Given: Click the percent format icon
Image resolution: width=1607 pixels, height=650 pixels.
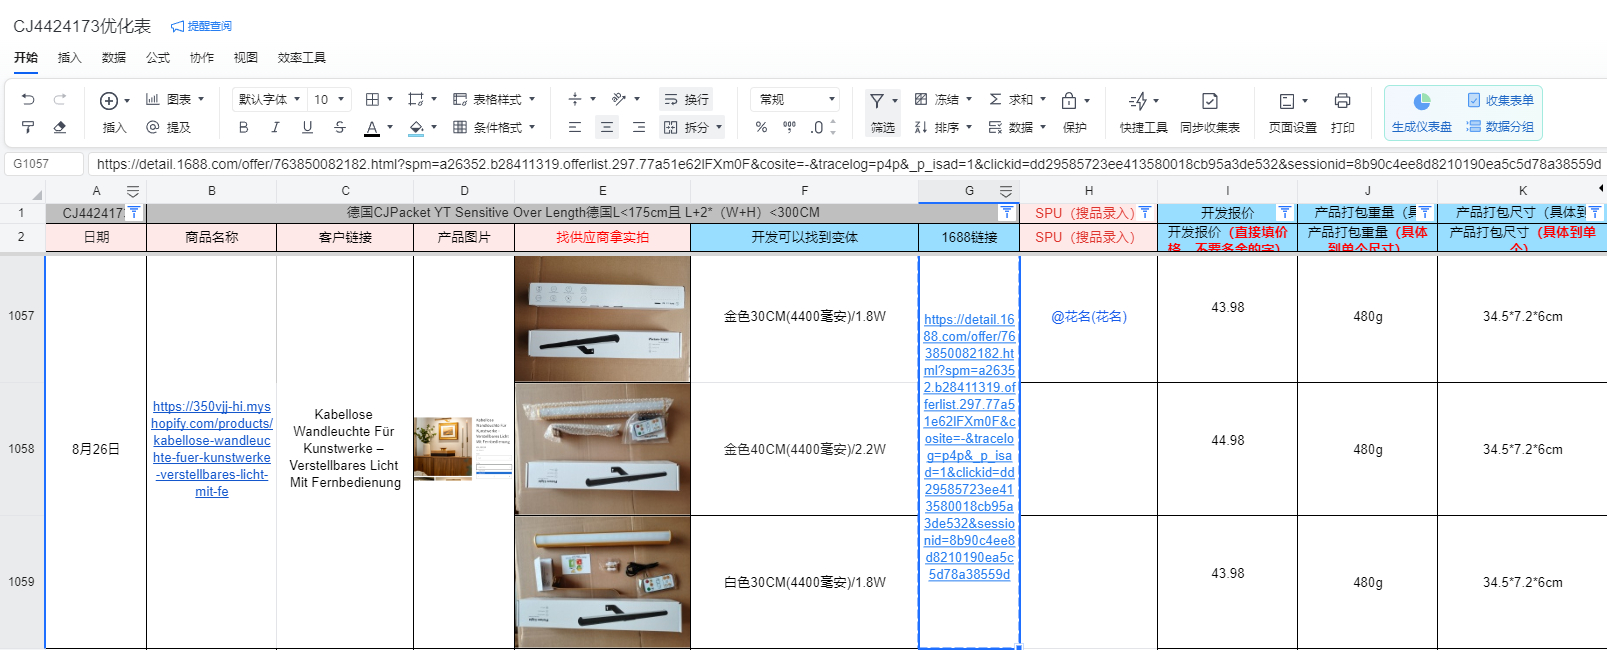Looking at the screenshot, I should 761,127.
